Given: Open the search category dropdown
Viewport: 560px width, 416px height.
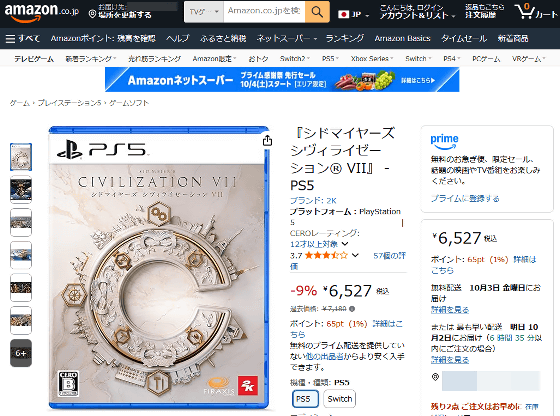Looking at the screenshot, I should point(204,12).
